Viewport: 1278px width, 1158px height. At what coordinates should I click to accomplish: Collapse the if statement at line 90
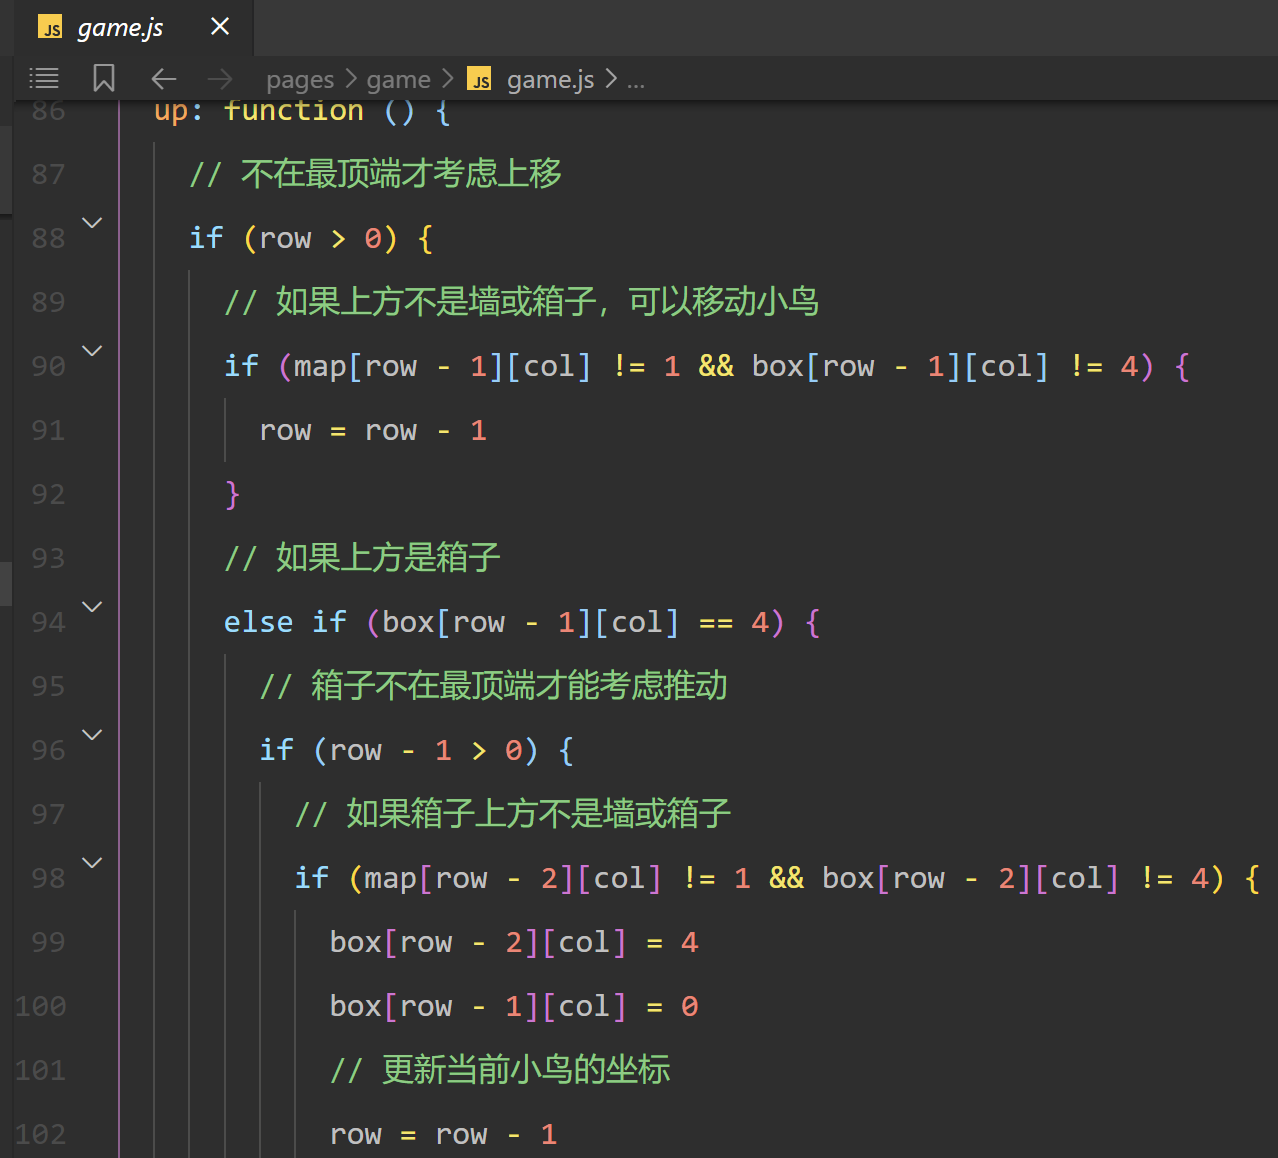click(91, 350)
